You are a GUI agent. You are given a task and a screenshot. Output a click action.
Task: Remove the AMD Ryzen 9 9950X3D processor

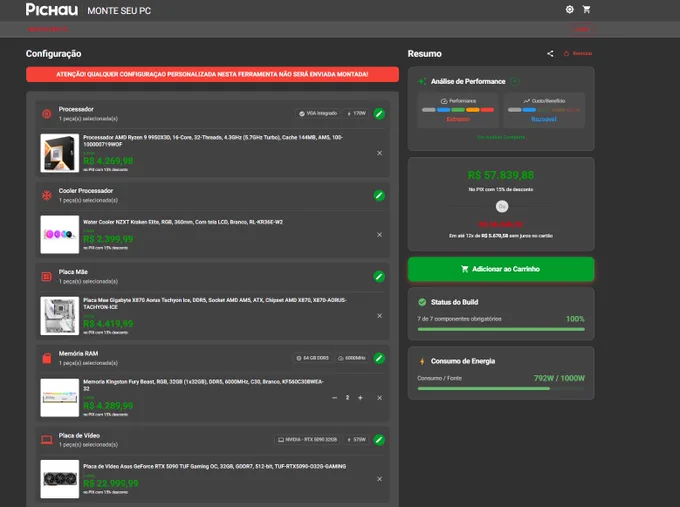pos(379,153)
